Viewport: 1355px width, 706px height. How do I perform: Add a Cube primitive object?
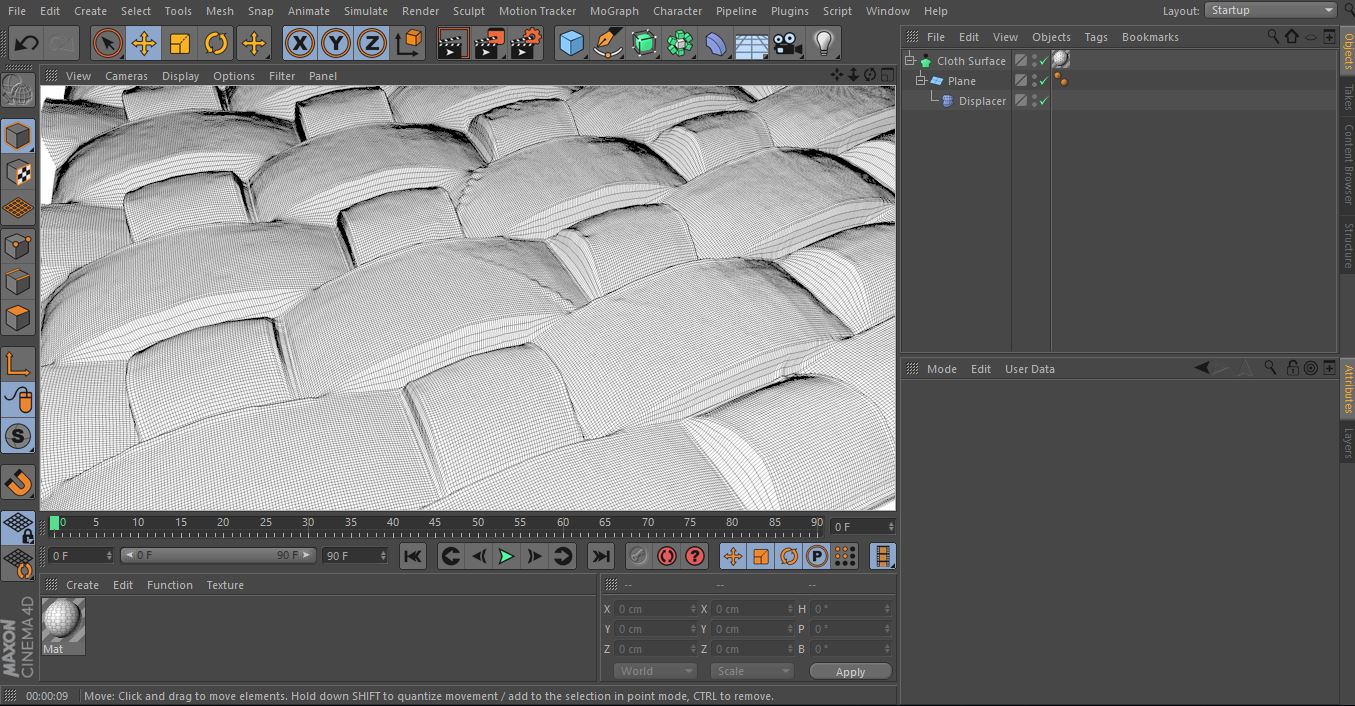[x=571, y=44]
